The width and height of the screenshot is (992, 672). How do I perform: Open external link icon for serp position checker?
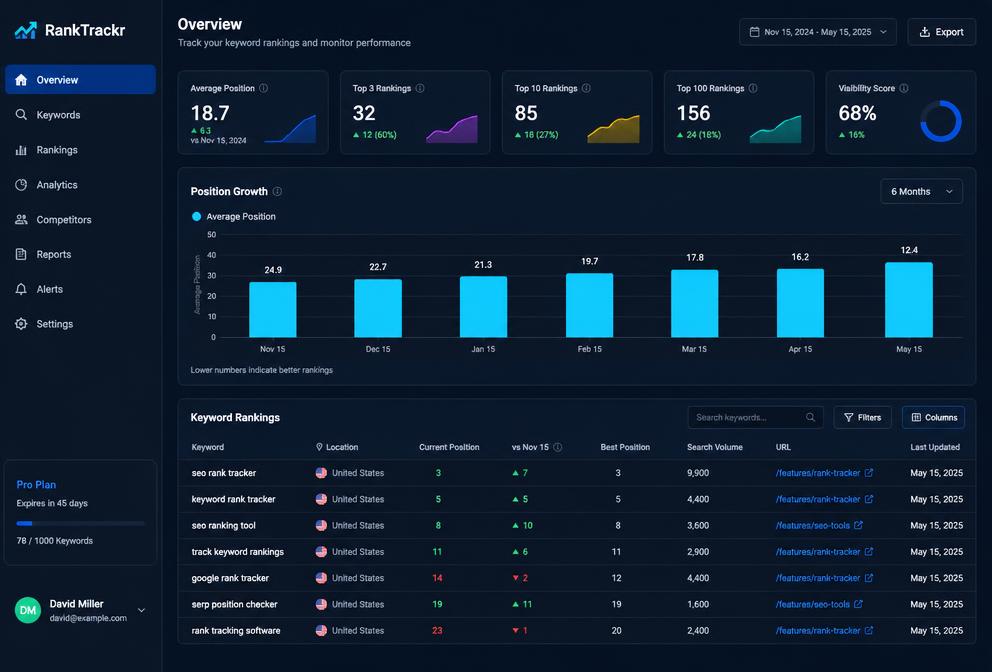(x=859, y=604)
